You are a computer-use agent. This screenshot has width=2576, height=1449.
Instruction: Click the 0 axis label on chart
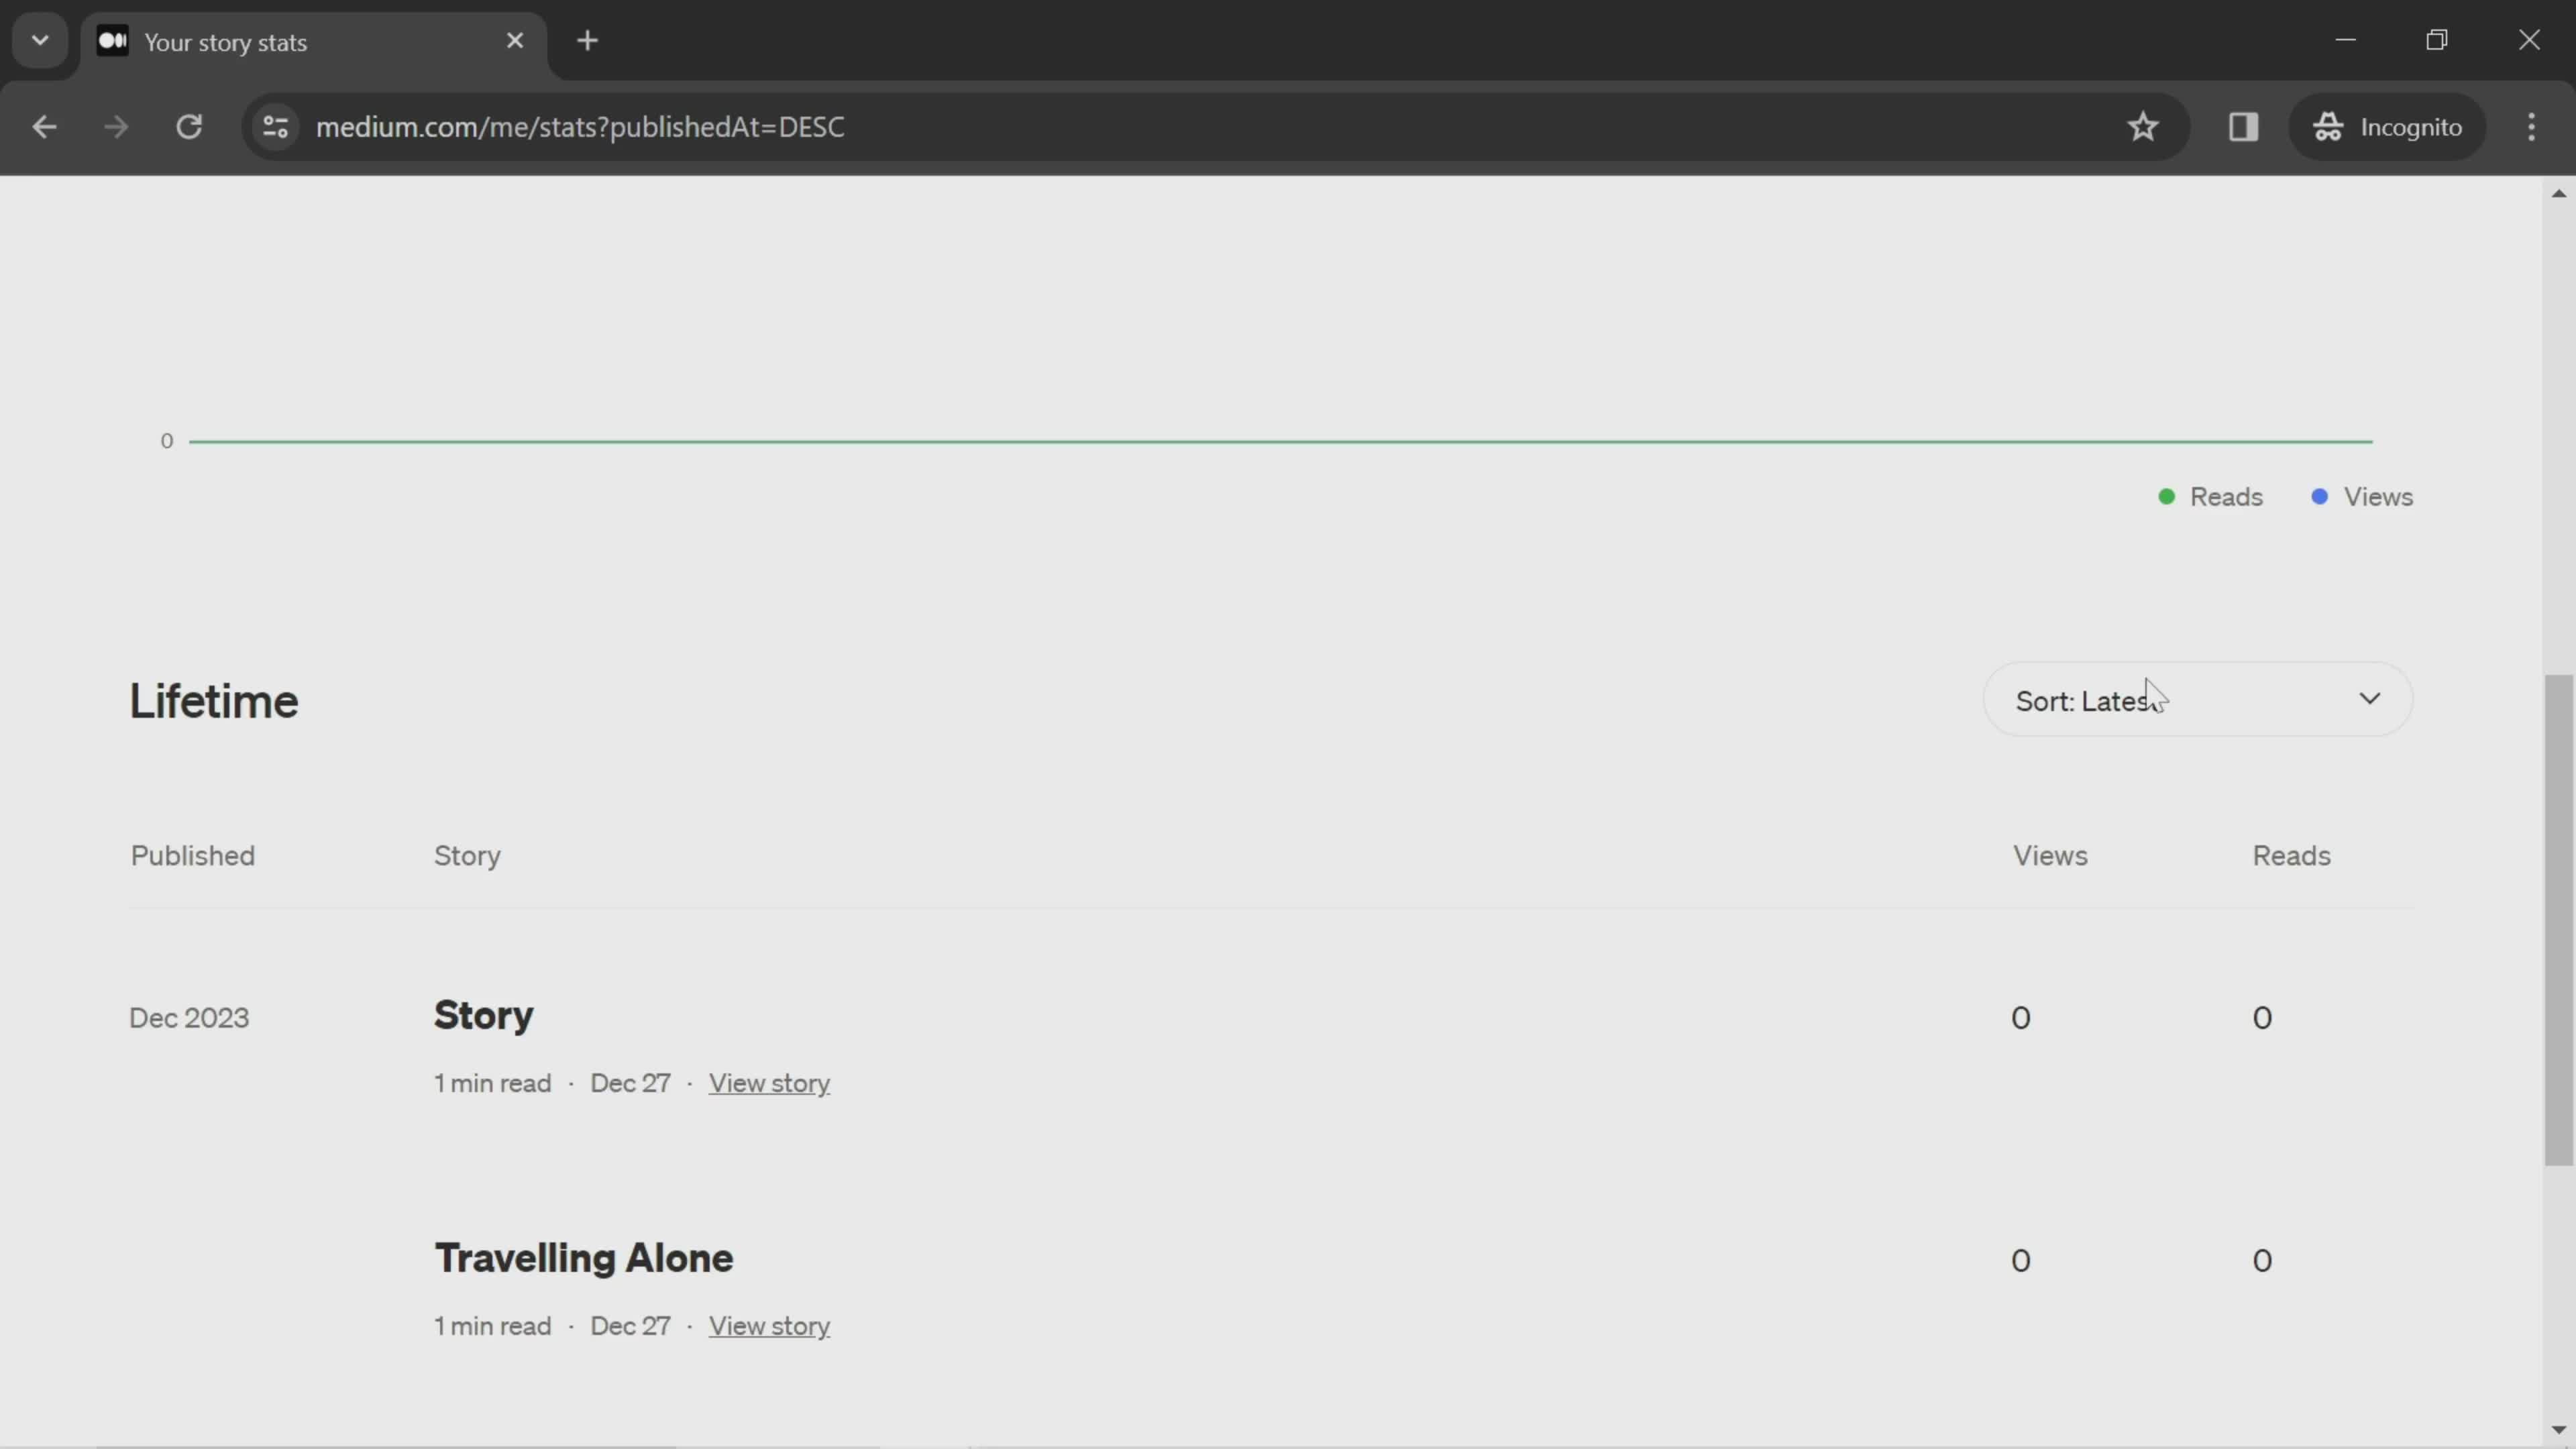[167, 441]
